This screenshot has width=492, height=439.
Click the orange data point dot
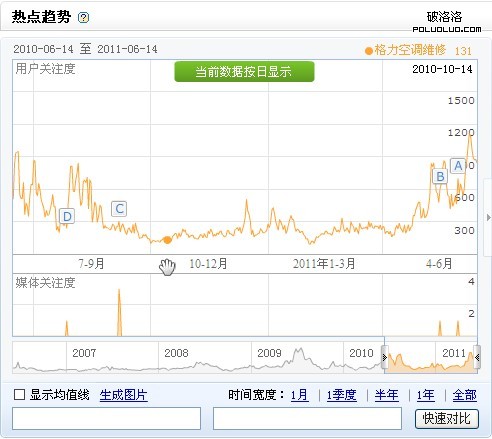tap(167, 240)
